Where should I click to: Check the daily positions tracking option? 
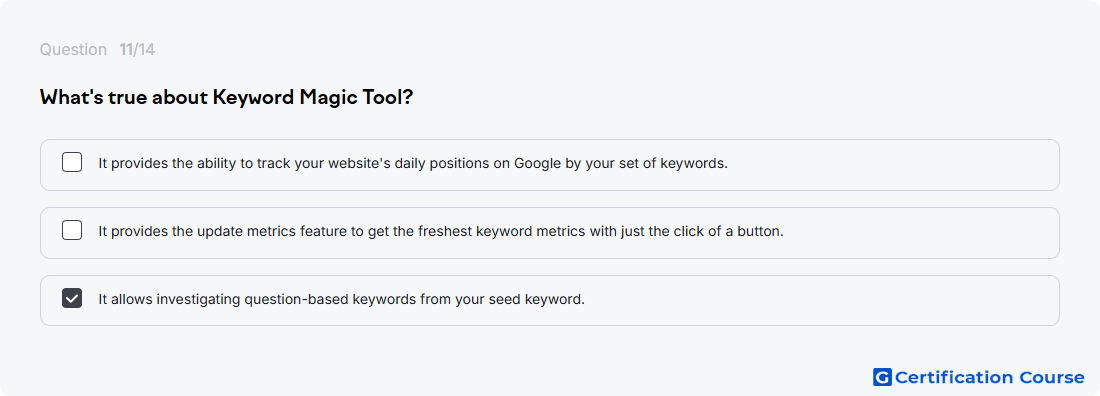(x=72, y=163)
